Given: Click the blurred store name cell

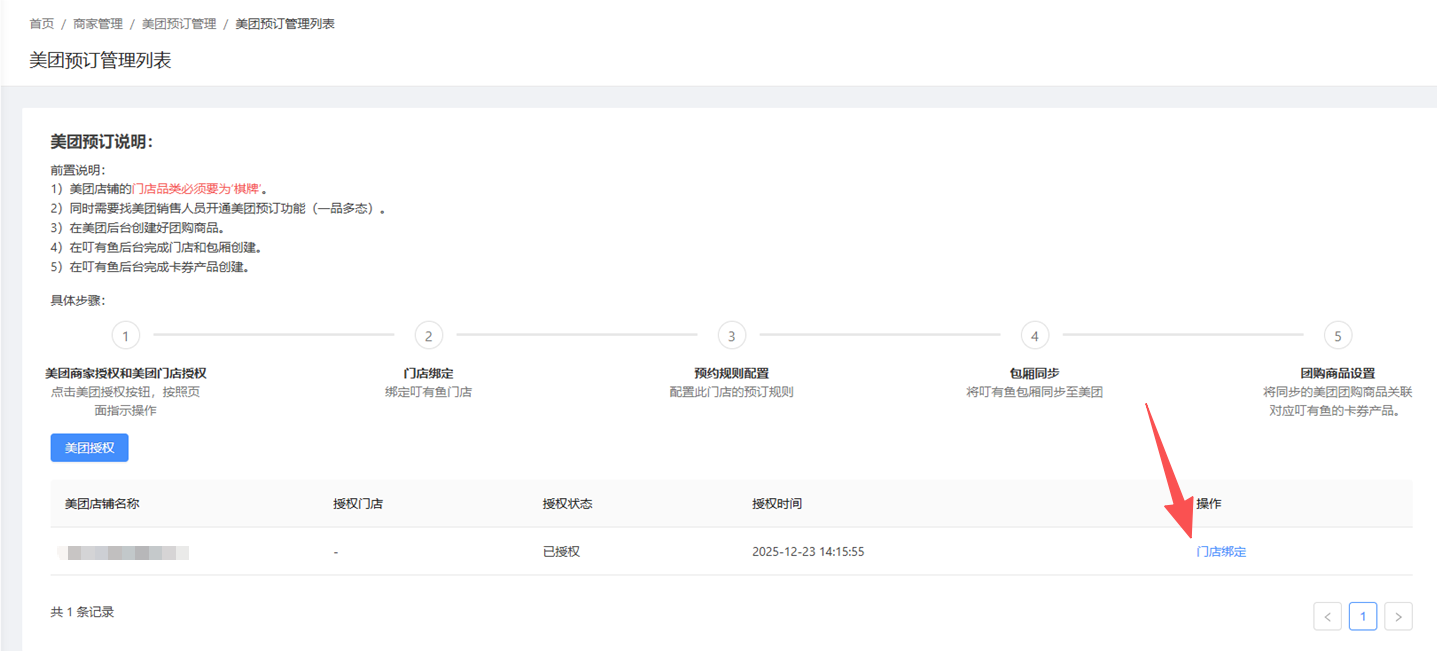Looking at the screenshot, I should (123, 552).
